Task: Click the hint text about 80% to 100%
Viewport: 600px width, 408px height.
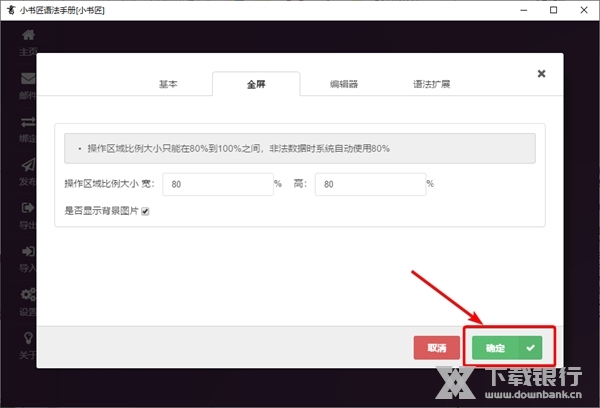Action: 238,149
